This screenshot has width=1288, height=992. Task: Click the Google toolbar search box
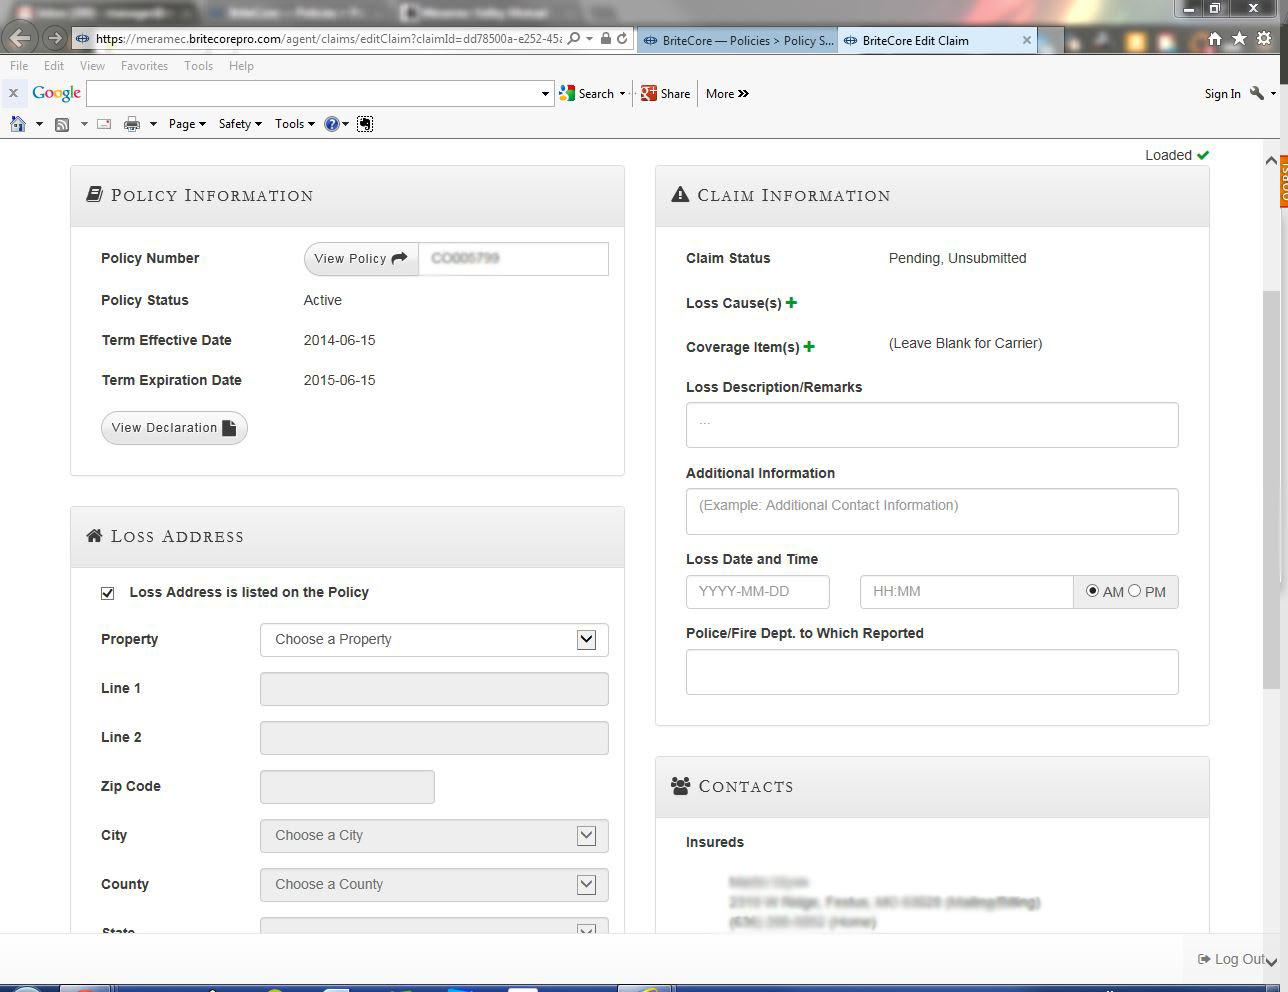point(313,94)
